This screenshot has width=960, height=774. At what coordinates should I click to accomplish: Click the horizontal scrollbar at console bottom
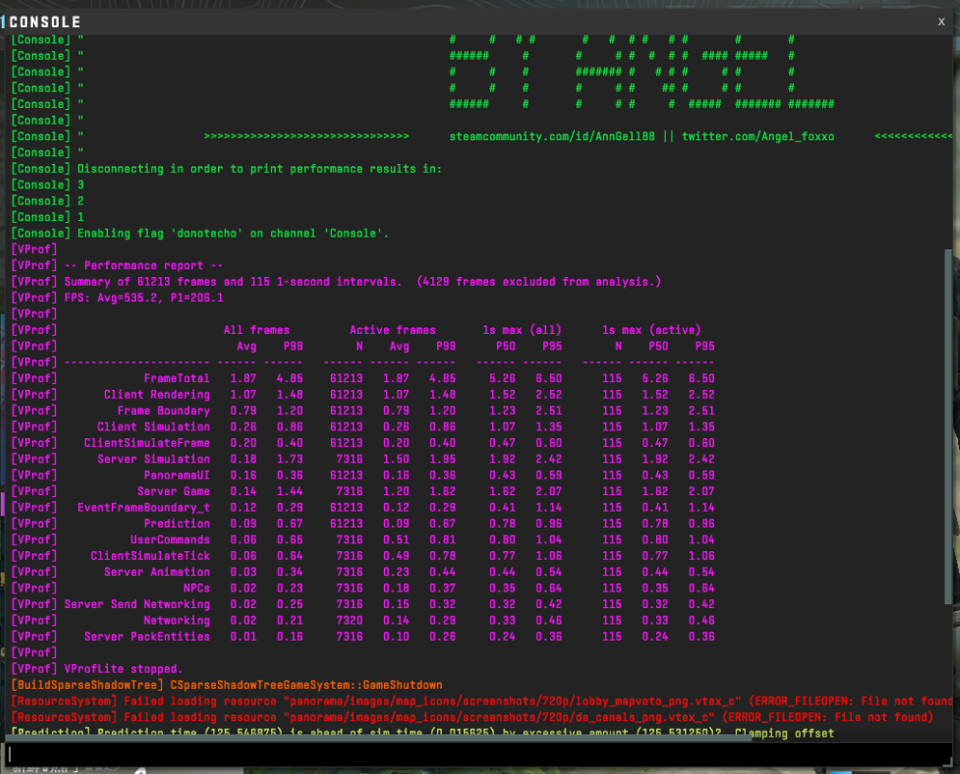coord(379,738)
